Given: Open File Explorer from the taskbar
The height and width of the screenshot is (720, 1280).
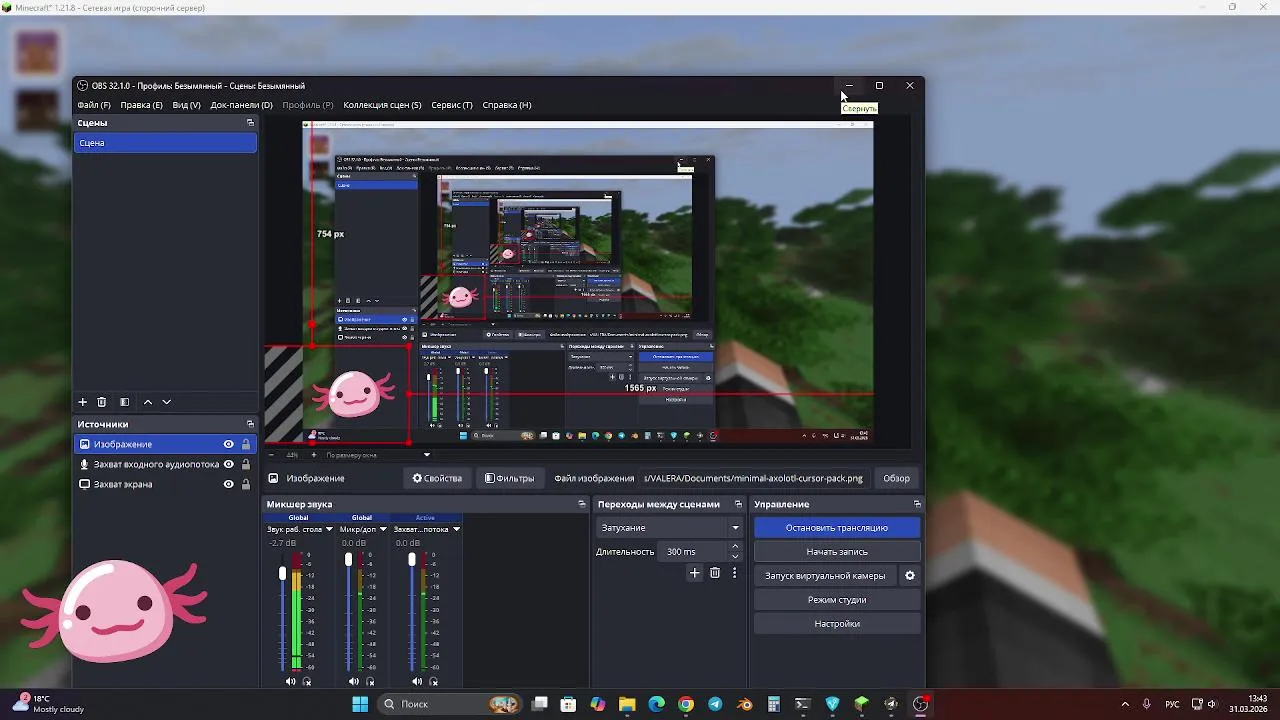Looking at the screenshot, I should 627,704.
